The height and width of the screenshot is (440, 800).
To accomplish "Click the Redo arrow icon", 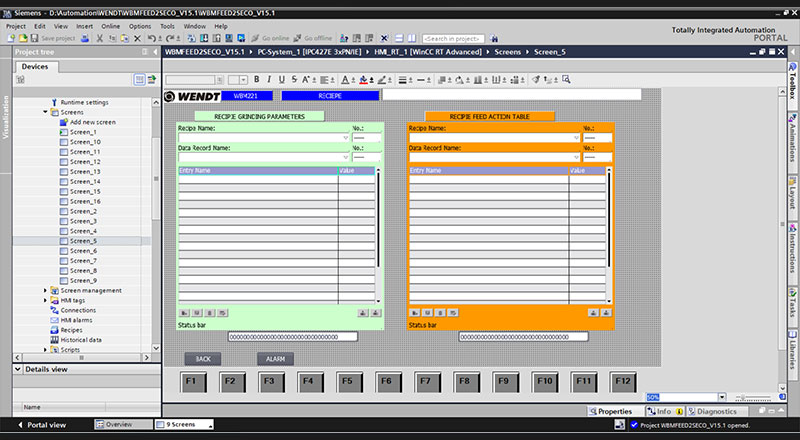I will coord(169,38).
